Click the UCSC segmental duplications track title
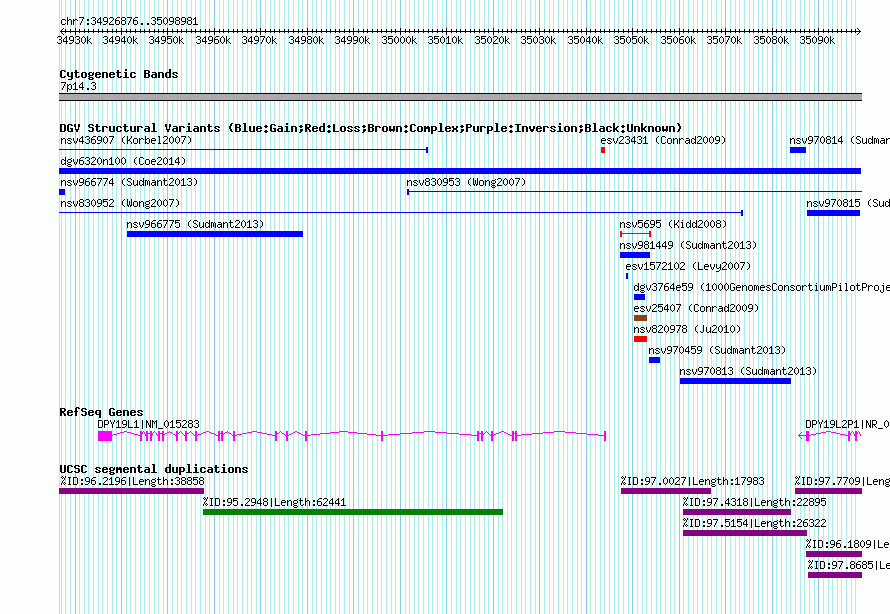The width and height of the screenshot is (890, 614). 153,469
